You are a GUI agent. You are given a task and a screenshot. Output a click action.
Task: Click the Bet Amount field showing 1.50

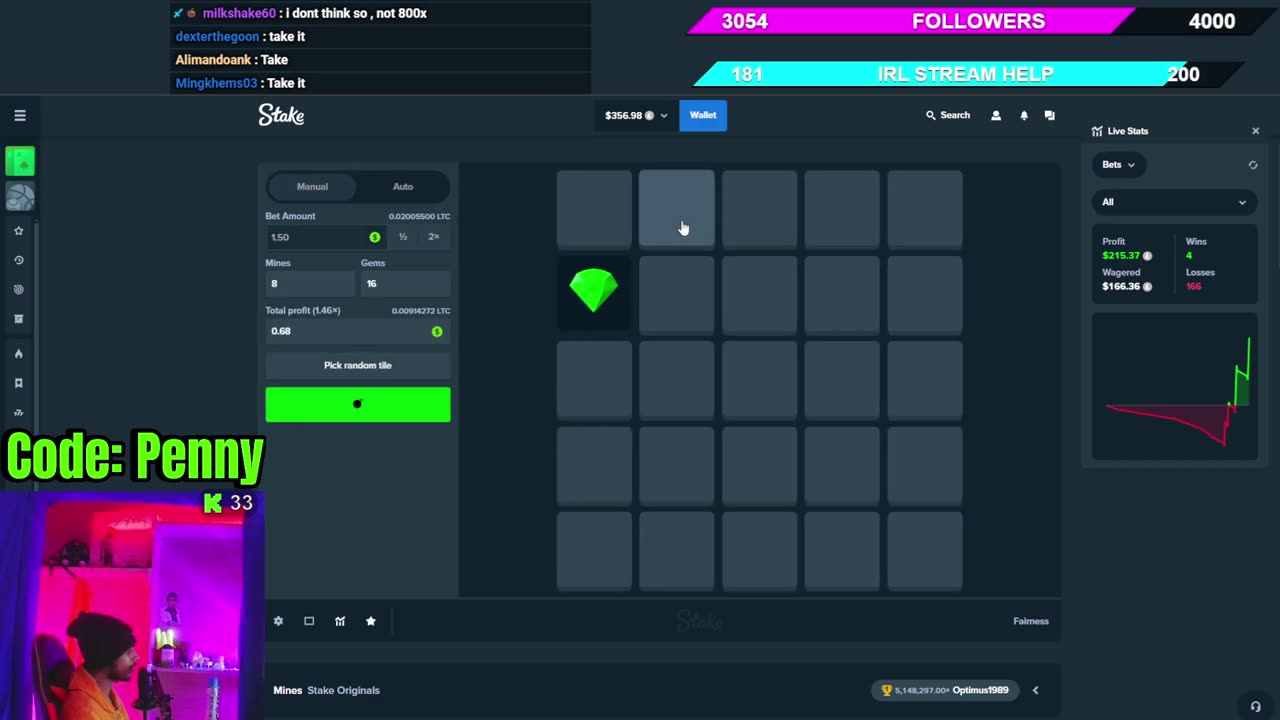coord(326,237)
